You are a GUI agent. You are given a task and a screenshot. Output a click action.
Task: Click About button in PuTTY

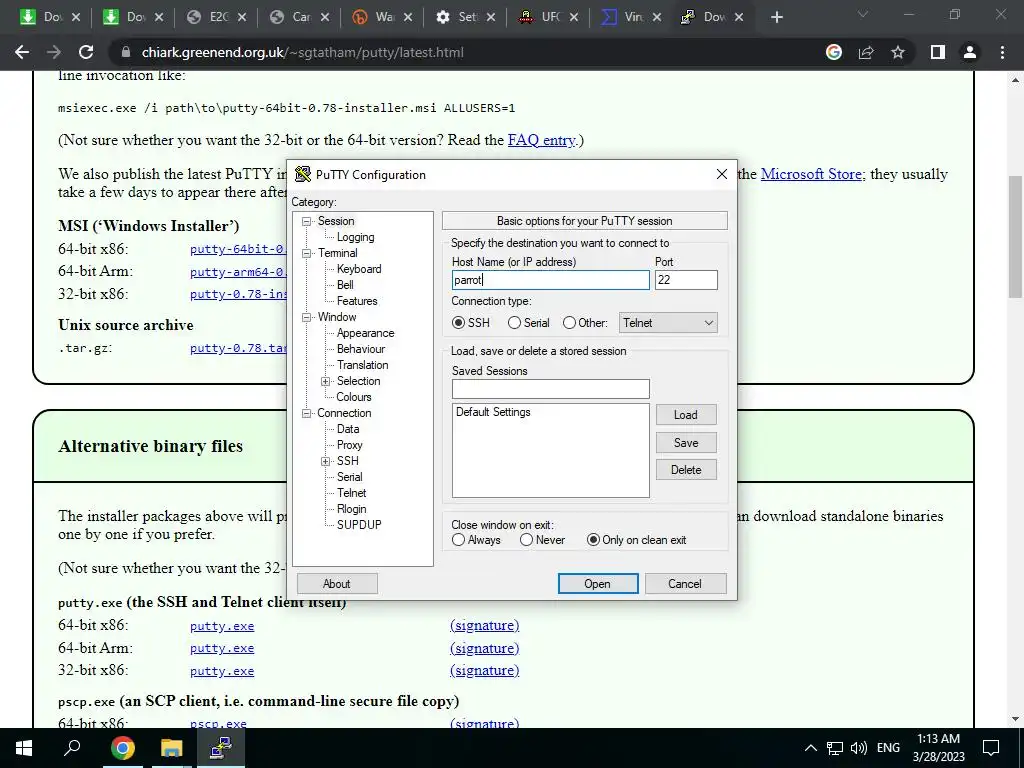pos(337,584)
